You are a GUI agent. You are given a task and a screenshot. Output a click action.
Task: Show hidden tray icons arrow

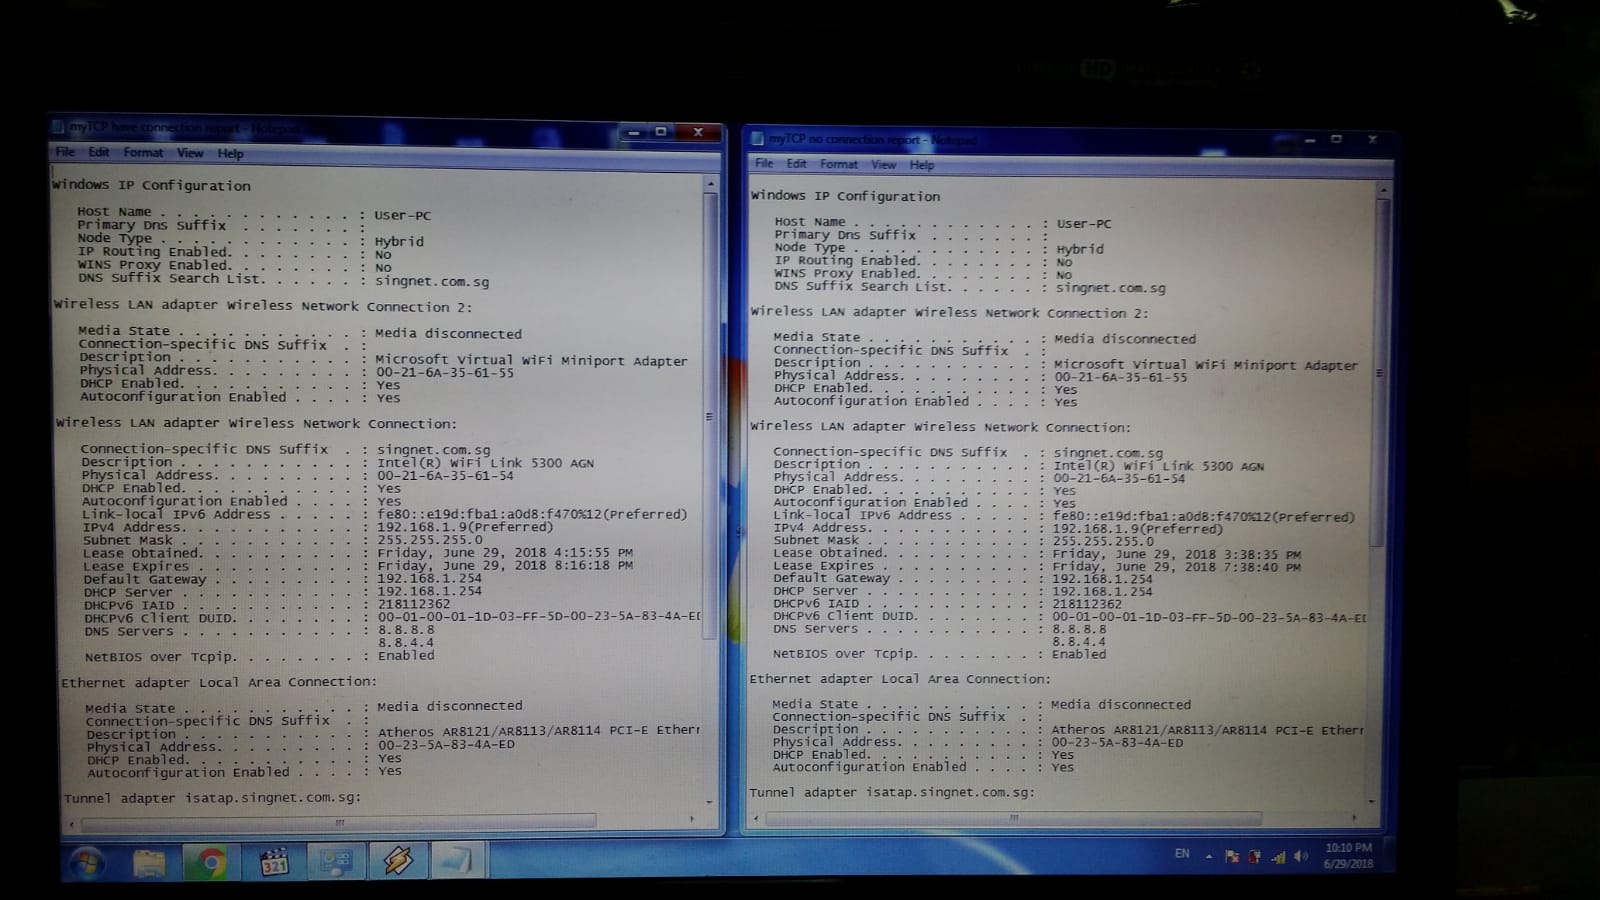point(1209,856)
